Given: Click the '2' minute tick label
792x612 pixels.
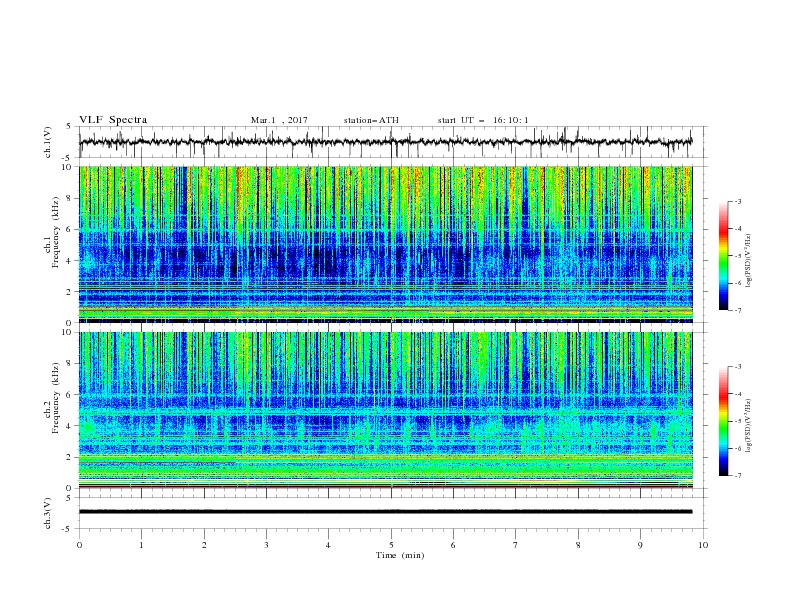Looking at the screenshot, I should 204,545.
